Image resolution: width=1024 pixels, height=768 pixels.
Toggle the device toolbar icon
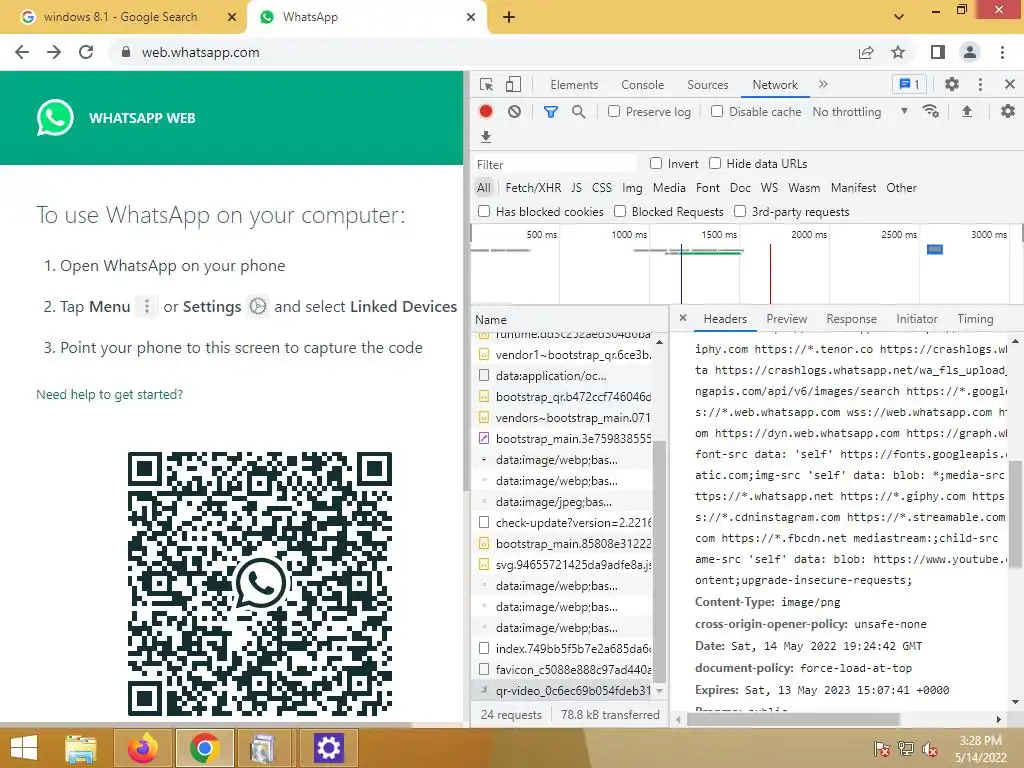click(x=513, y=85)
